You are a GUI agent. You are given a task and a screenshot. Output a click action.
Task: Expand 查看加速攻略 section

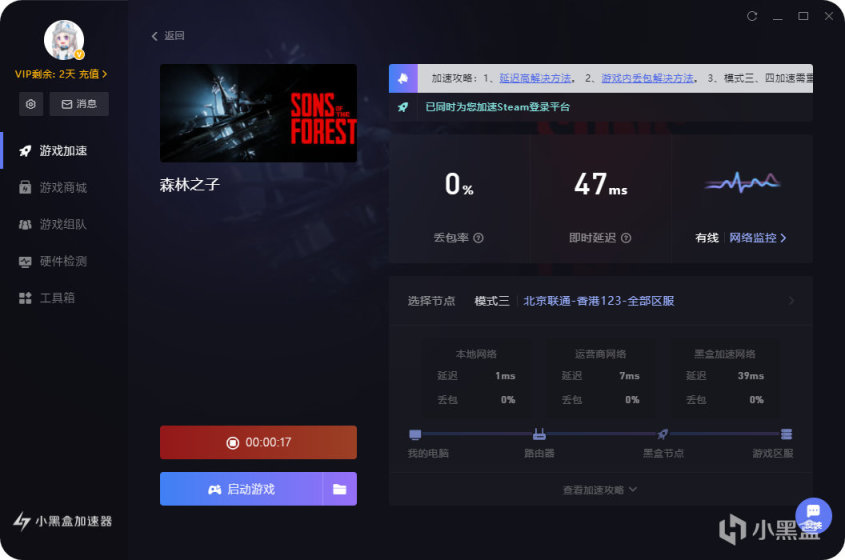click(x=600, y=489)
